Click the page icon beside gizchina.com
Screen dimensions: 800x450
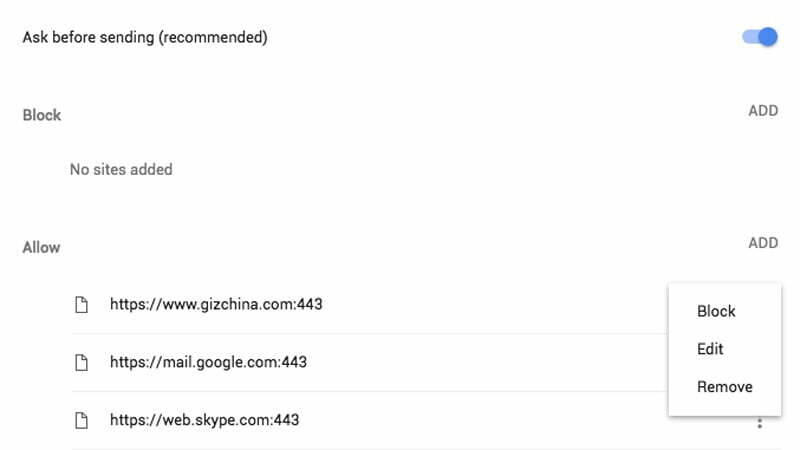point(81,305)
